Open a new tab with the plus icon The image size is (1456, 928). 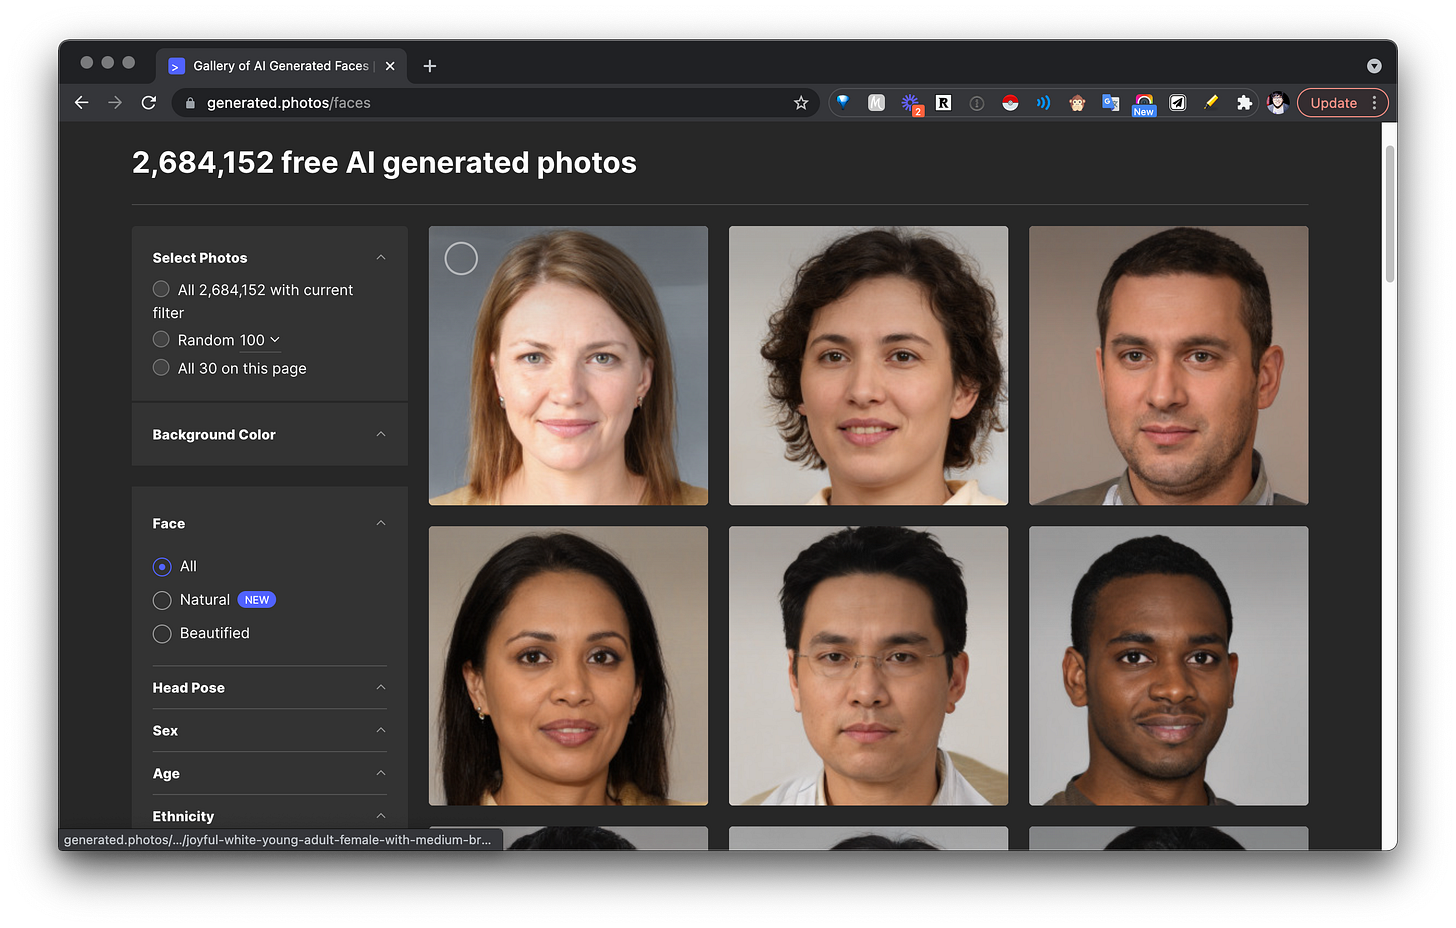430,66
